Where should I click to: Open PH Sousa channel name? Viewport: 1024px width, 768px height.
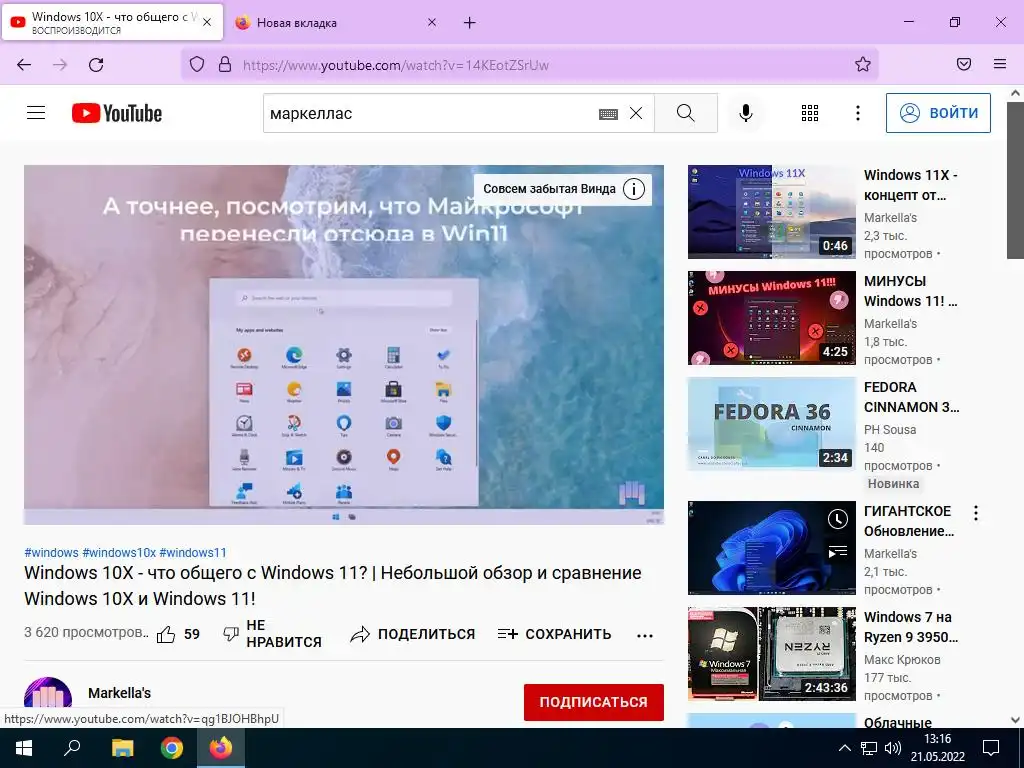click(889, 430)
